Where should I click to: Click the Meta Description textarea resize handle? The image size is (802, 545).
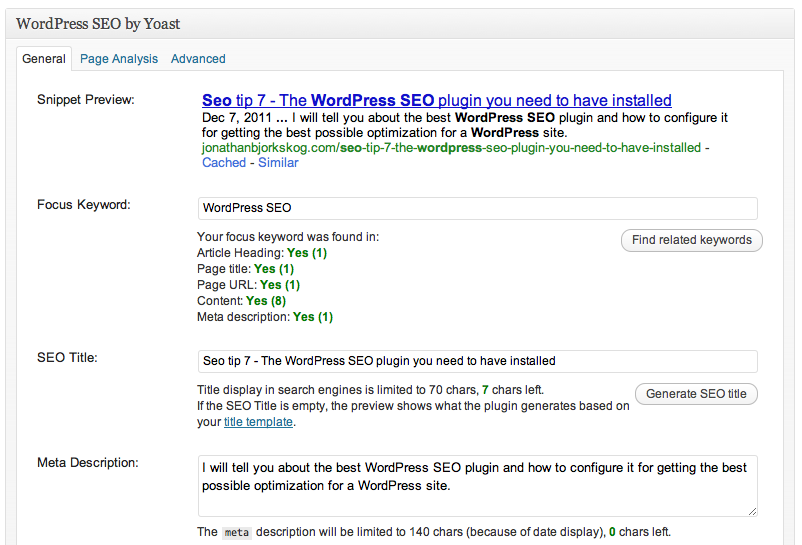(x=751, y=510)
